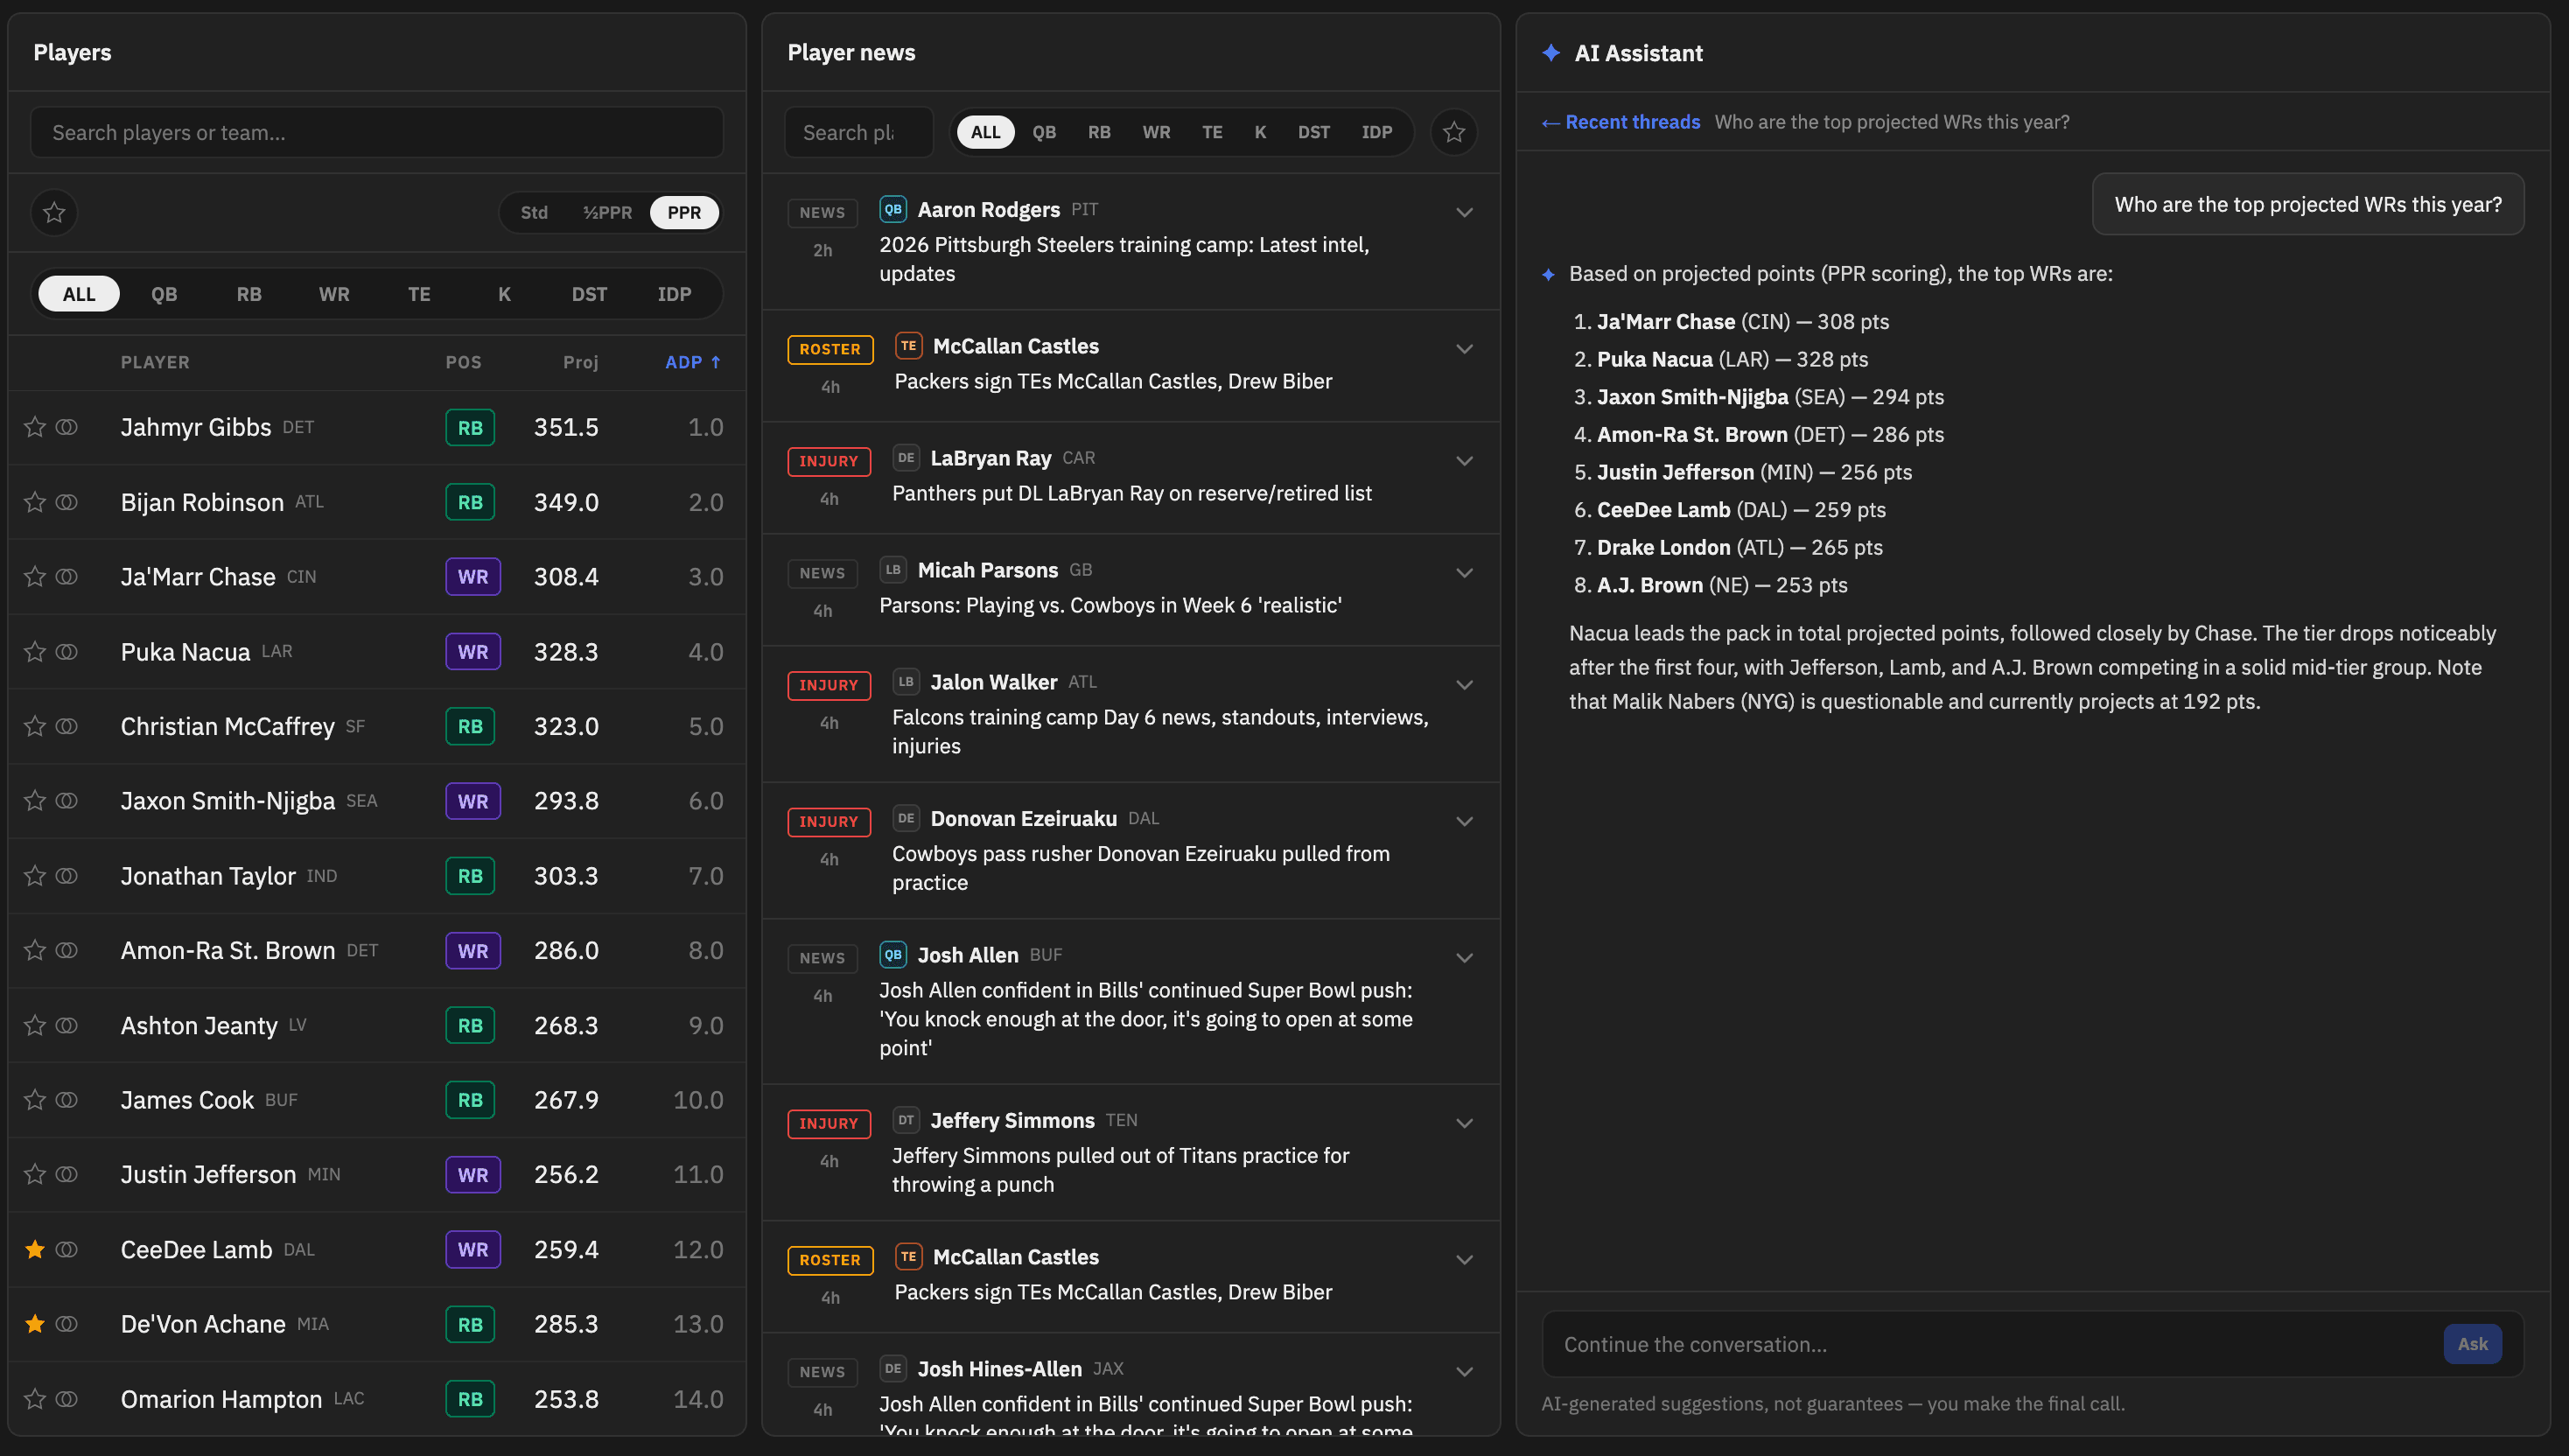
Task: Click the compare icon next to James Cook
Action: tap(67, 1100)
